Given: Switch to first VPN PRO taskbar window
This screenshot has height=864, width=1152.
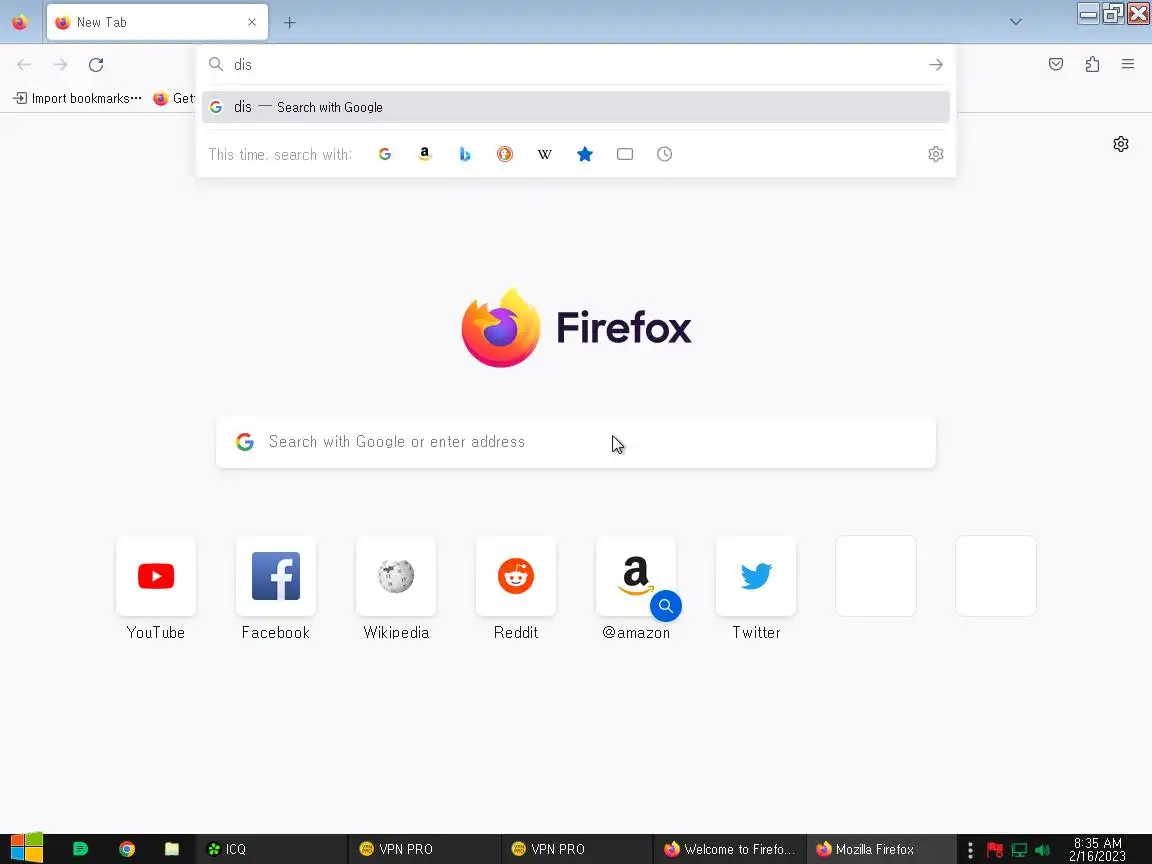Looking at the screenshot, I should pos(425,849).
